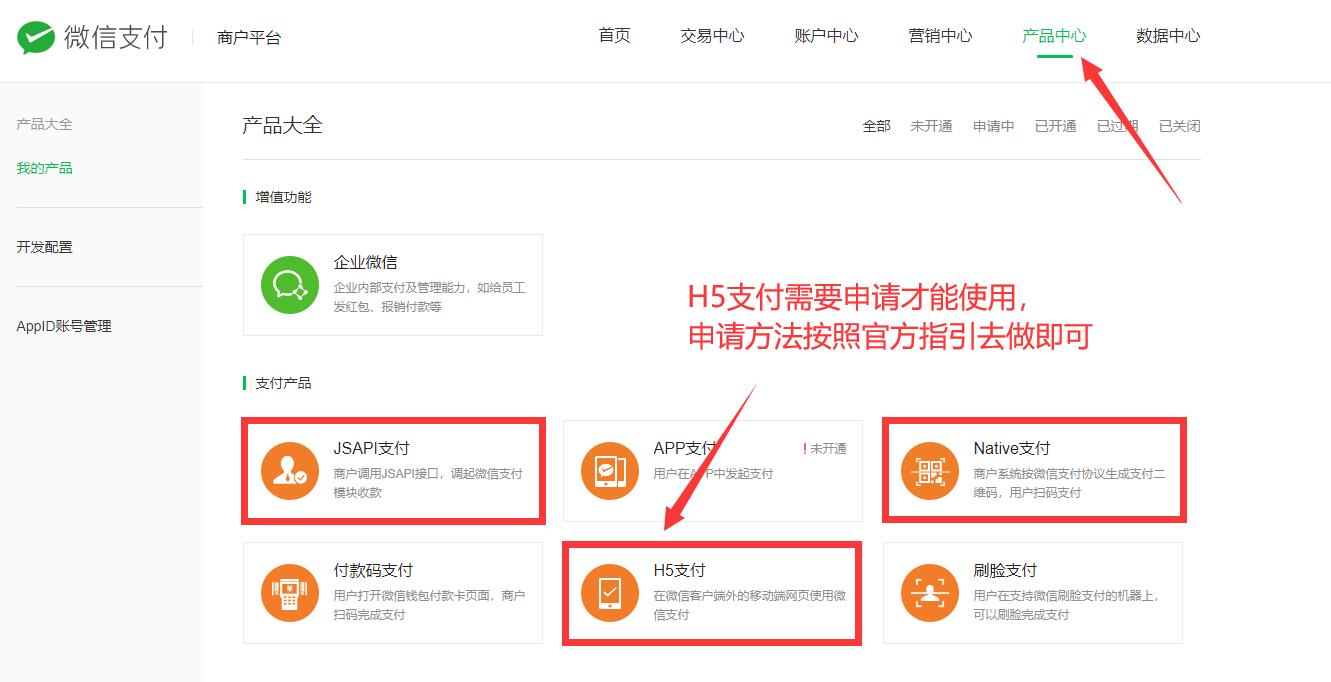Open the 交易中心 navigation tab
This screenshot has width=1331, height=682.
click(712, 36)
